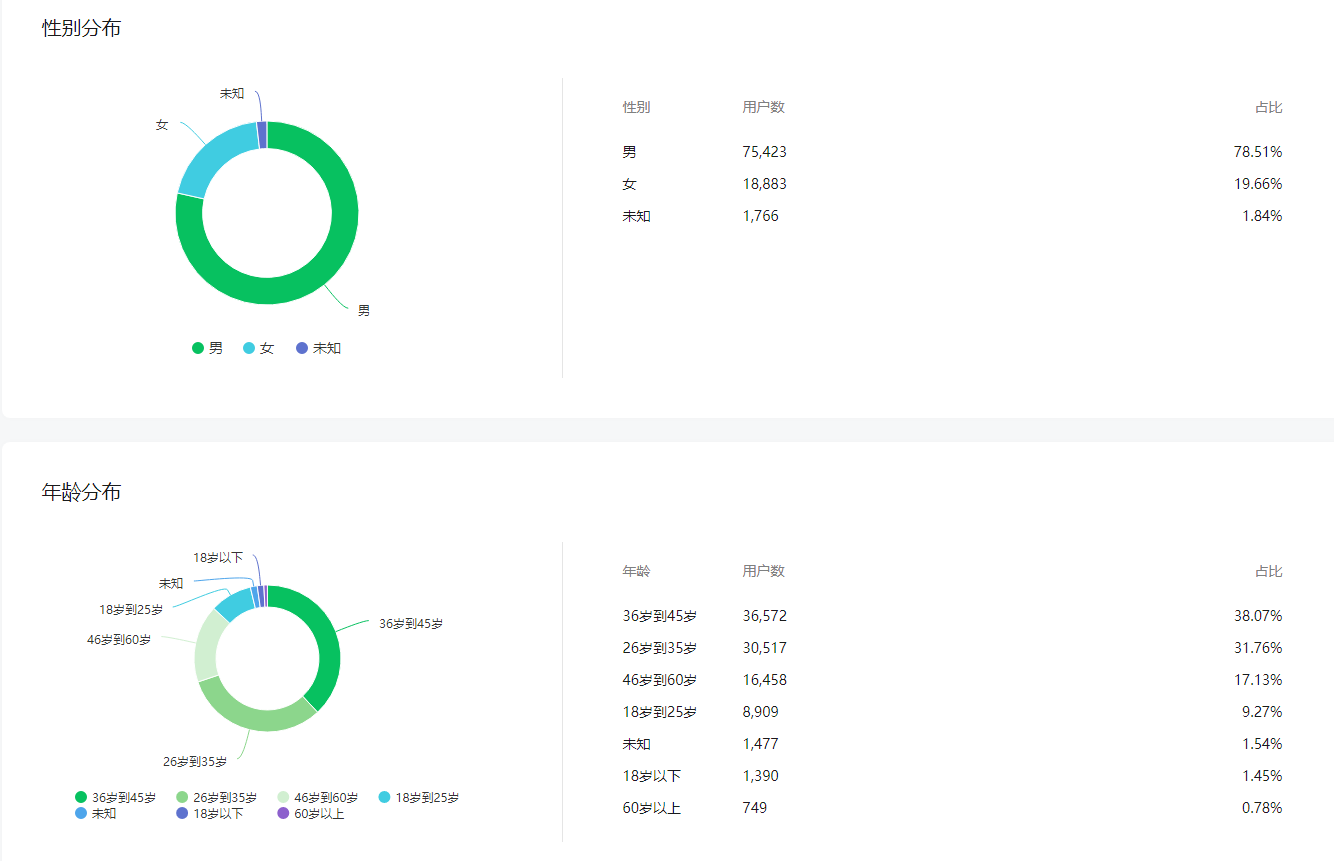Click the 1.45% percentage cell
This screenshot has width=1334, height=861.
(x=1262, y=776)
